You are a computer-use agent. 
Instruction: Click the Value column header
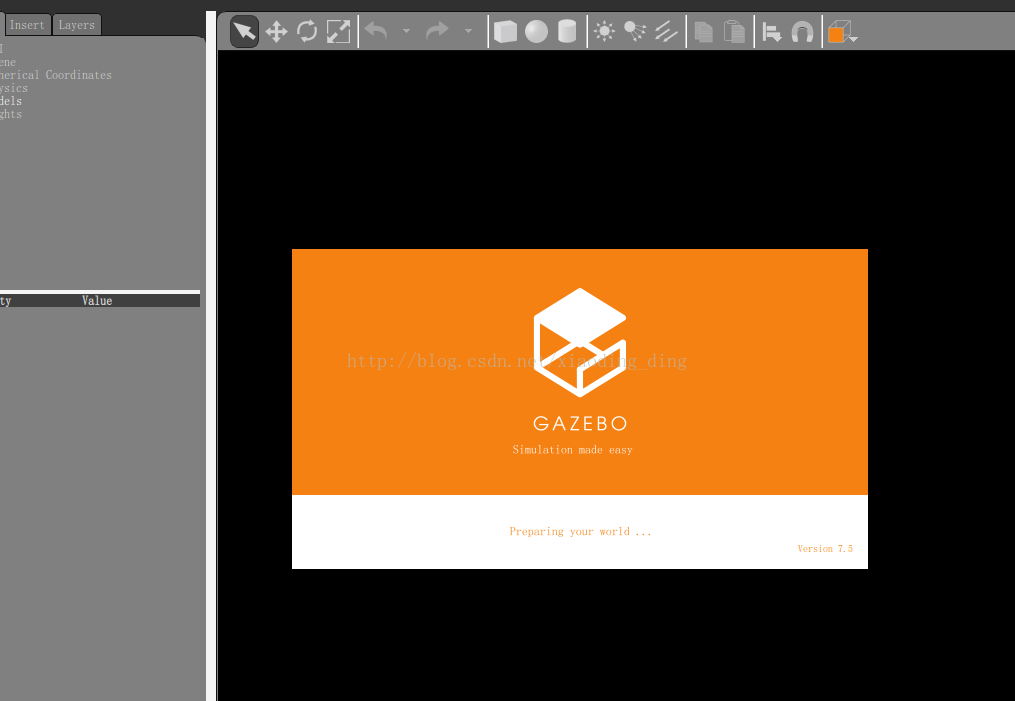coord(97,300)
